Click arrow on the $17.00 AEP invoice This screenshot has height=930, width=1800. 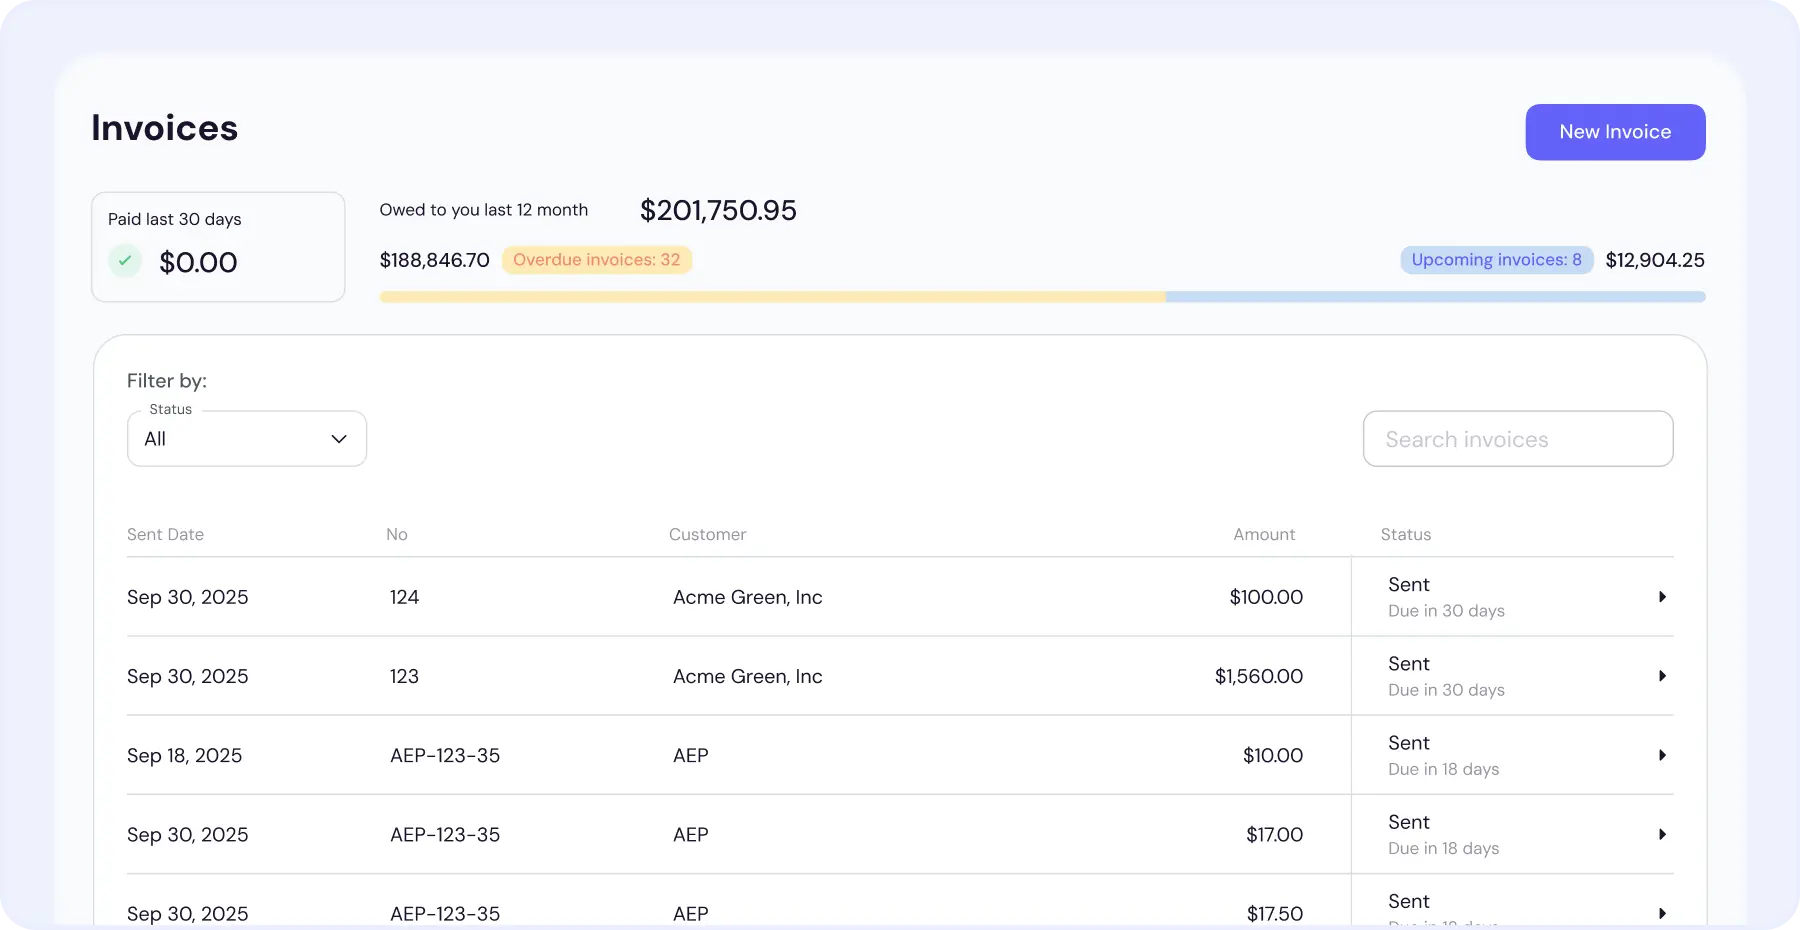(x=1662, y=835)
